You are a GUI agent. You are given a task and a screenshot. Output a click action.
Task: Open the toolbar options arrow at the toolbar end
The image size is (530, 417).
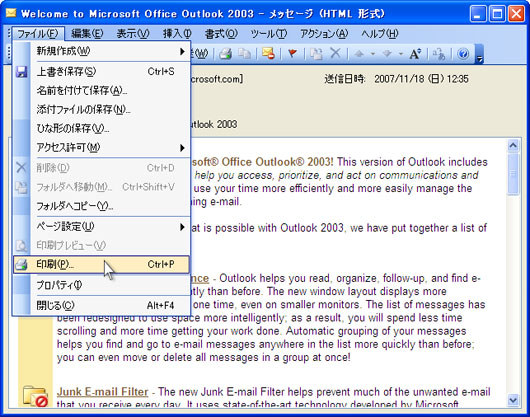click(x=479, y=55)
